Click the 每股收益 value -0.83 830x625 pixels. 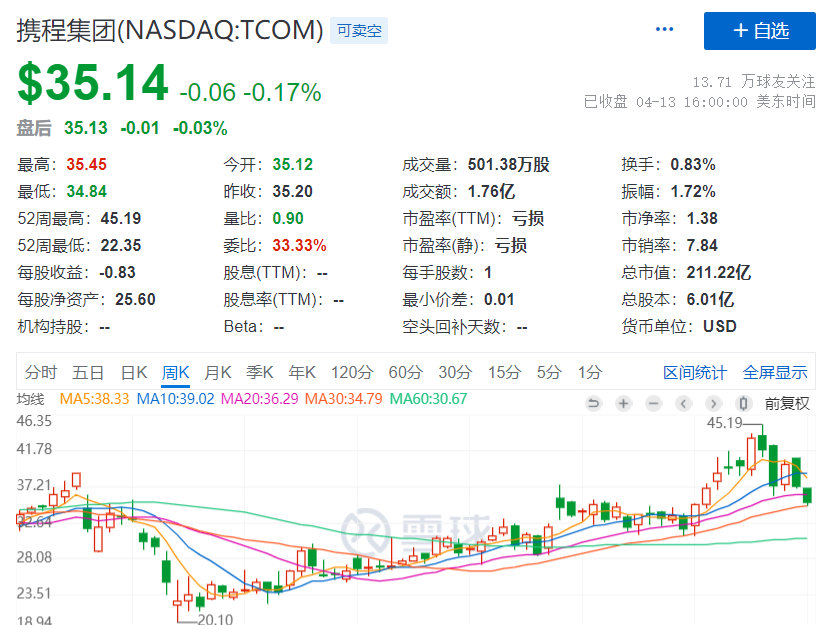[x=118, y=273]
